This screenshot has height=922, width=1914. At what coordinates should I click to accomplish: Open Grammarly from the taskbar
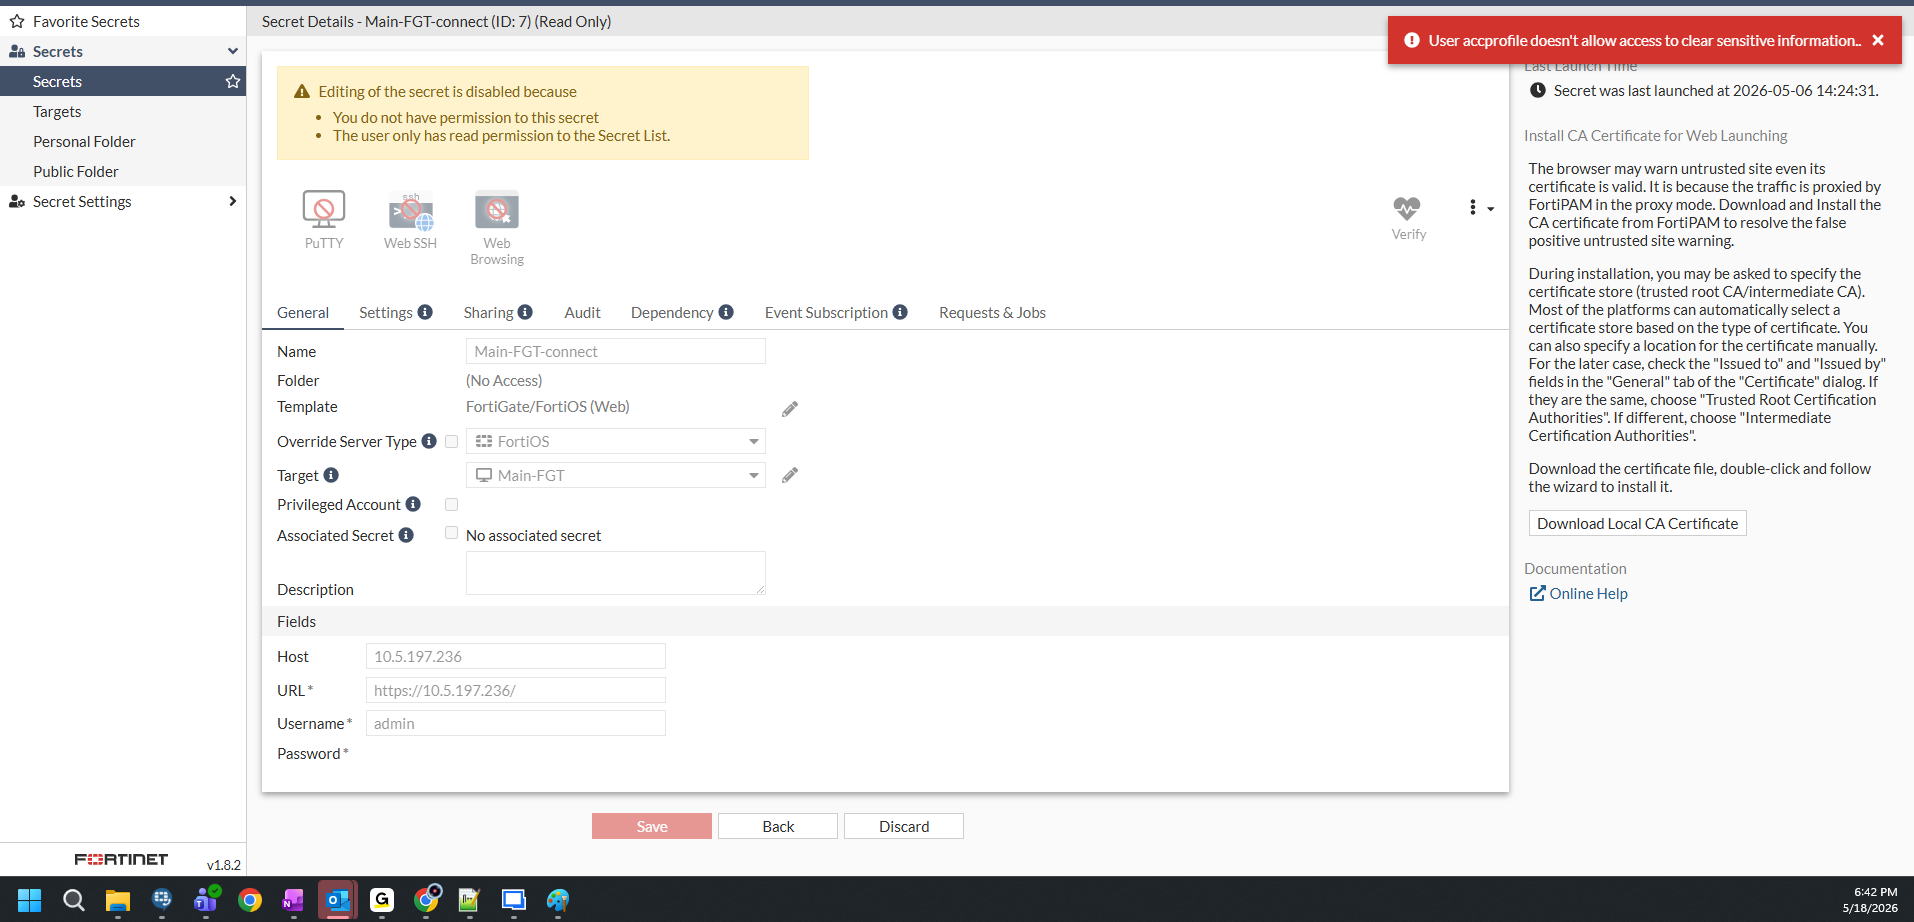point(382,900)
